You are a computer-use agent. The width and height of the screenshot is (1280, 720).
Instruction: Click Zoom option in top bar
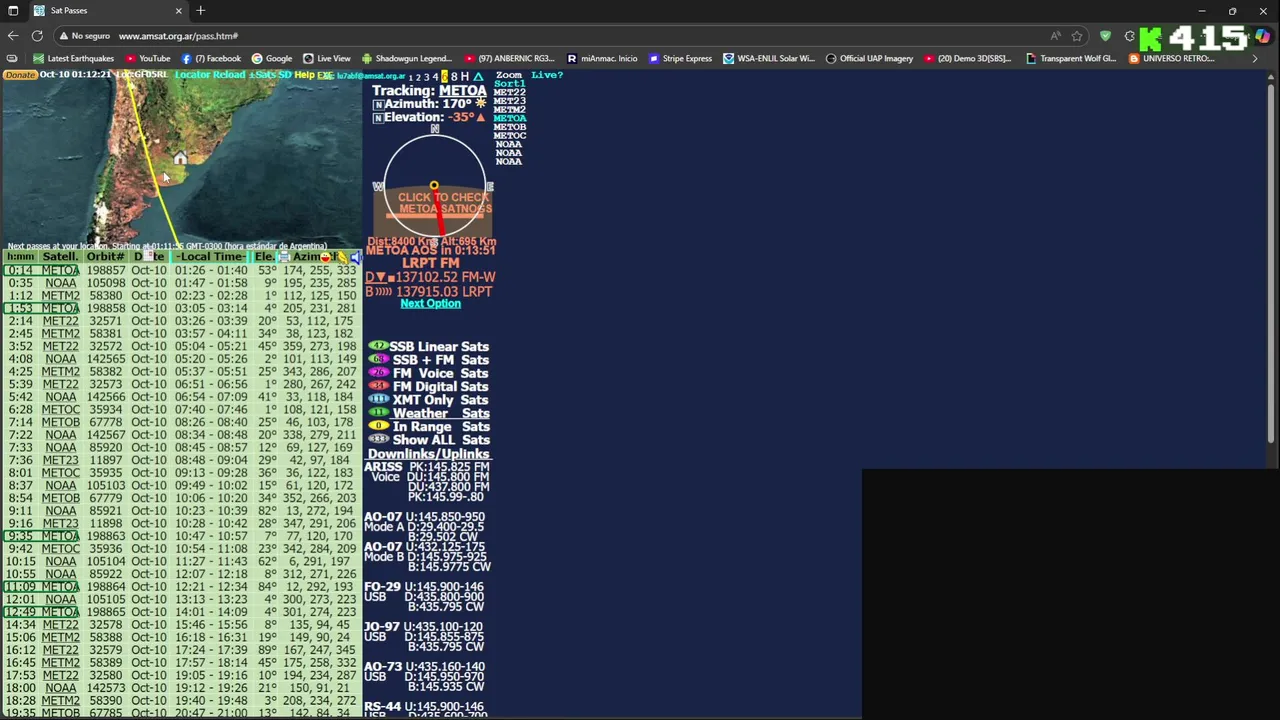coord(508,75)
